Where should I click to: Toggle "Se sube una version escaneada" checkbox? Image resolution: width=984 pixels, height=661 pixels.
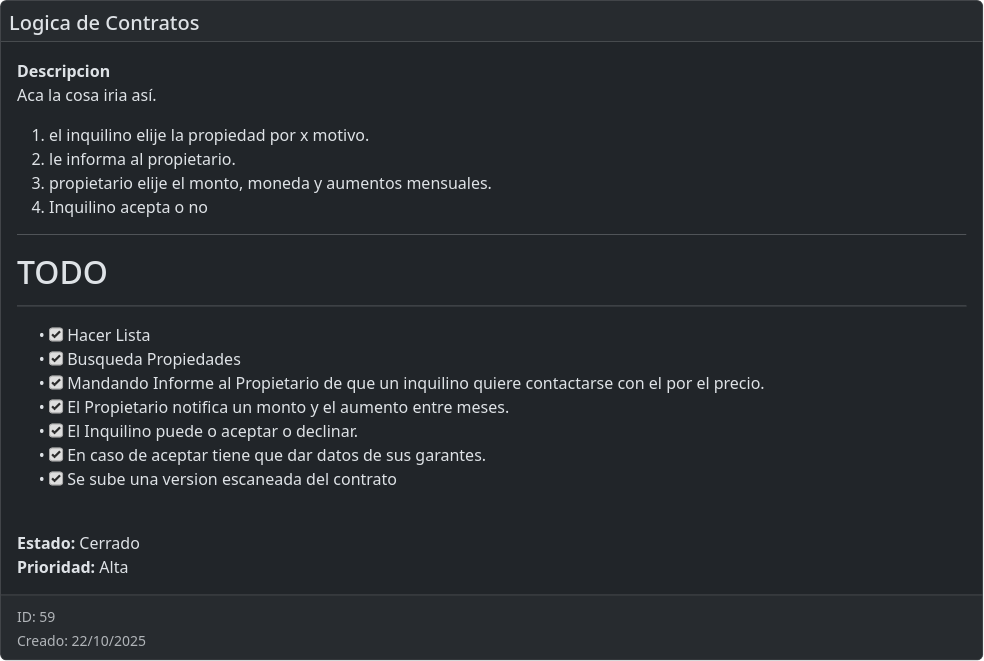pyautogui.click(x=56, y=479)
